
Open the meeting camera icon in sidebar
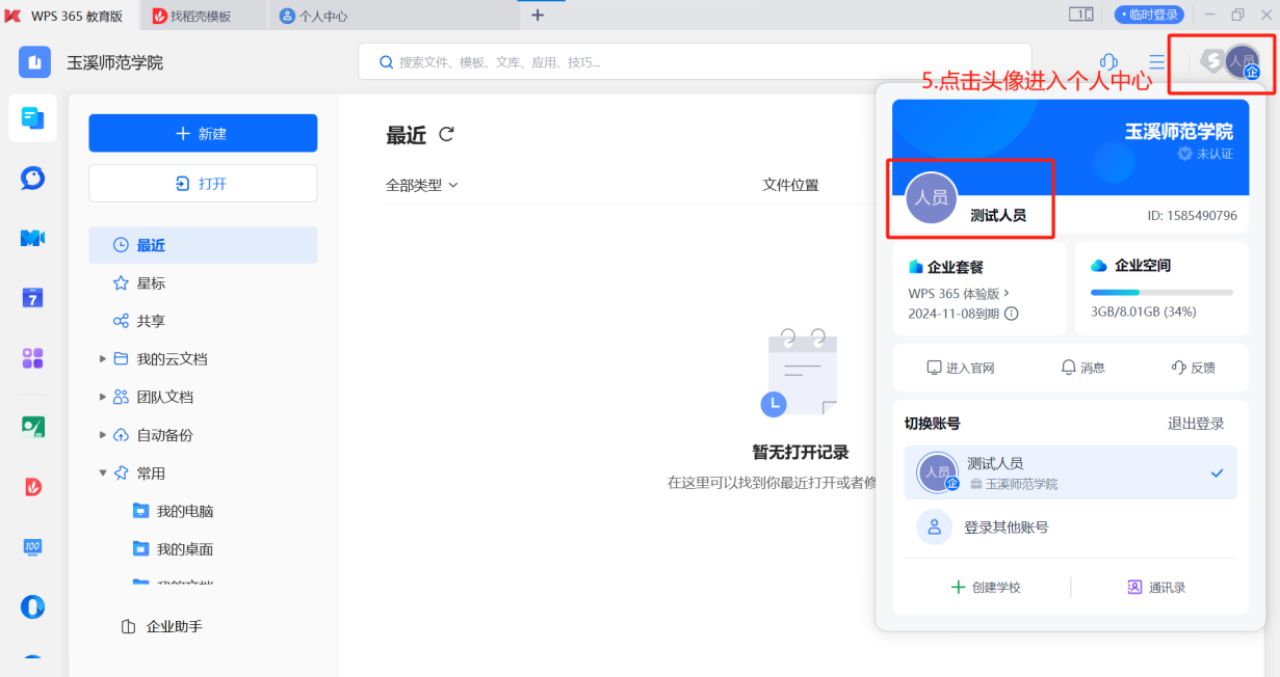[x=33, y=238]
